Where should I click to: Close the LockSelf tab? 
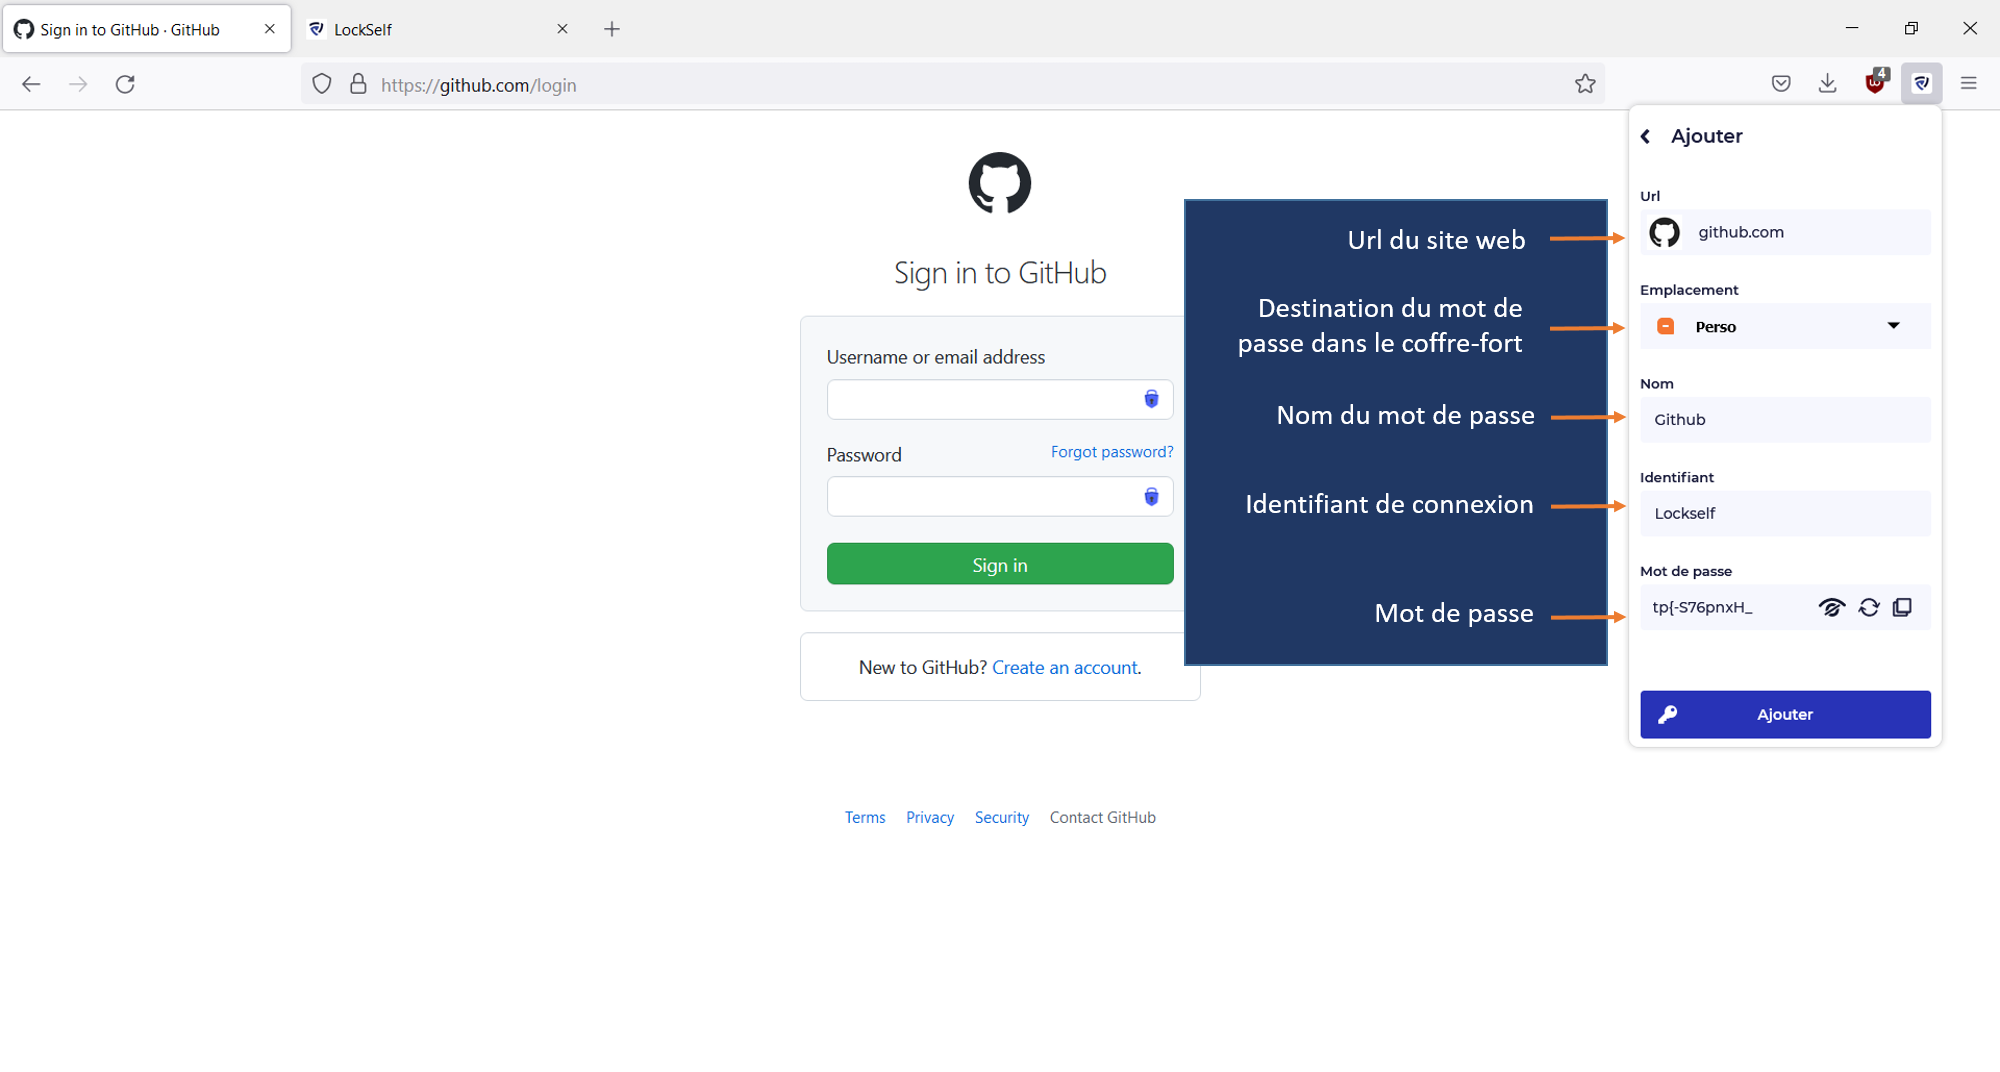point(563,29)
